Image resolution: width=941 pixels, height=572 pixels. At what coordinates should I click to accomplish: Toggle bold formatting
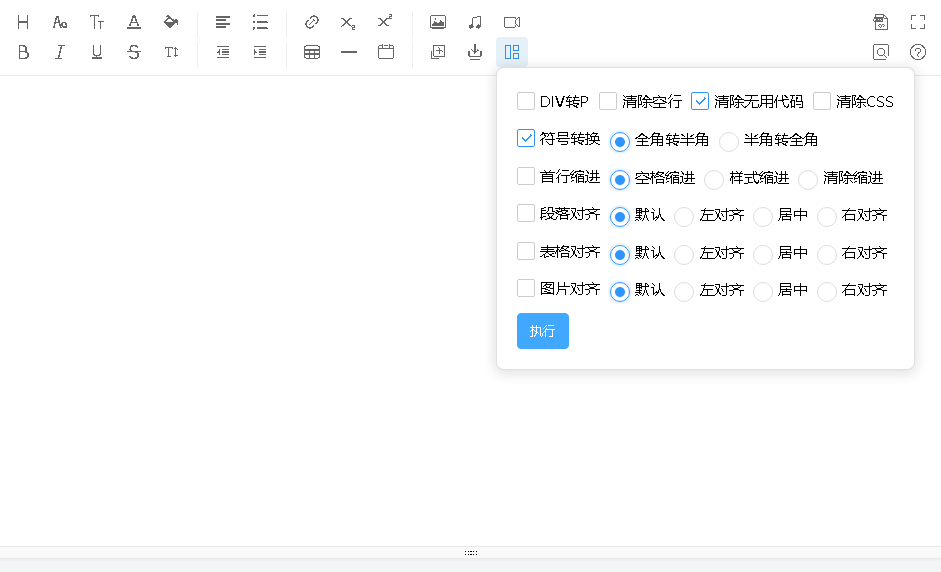[23, 52]
